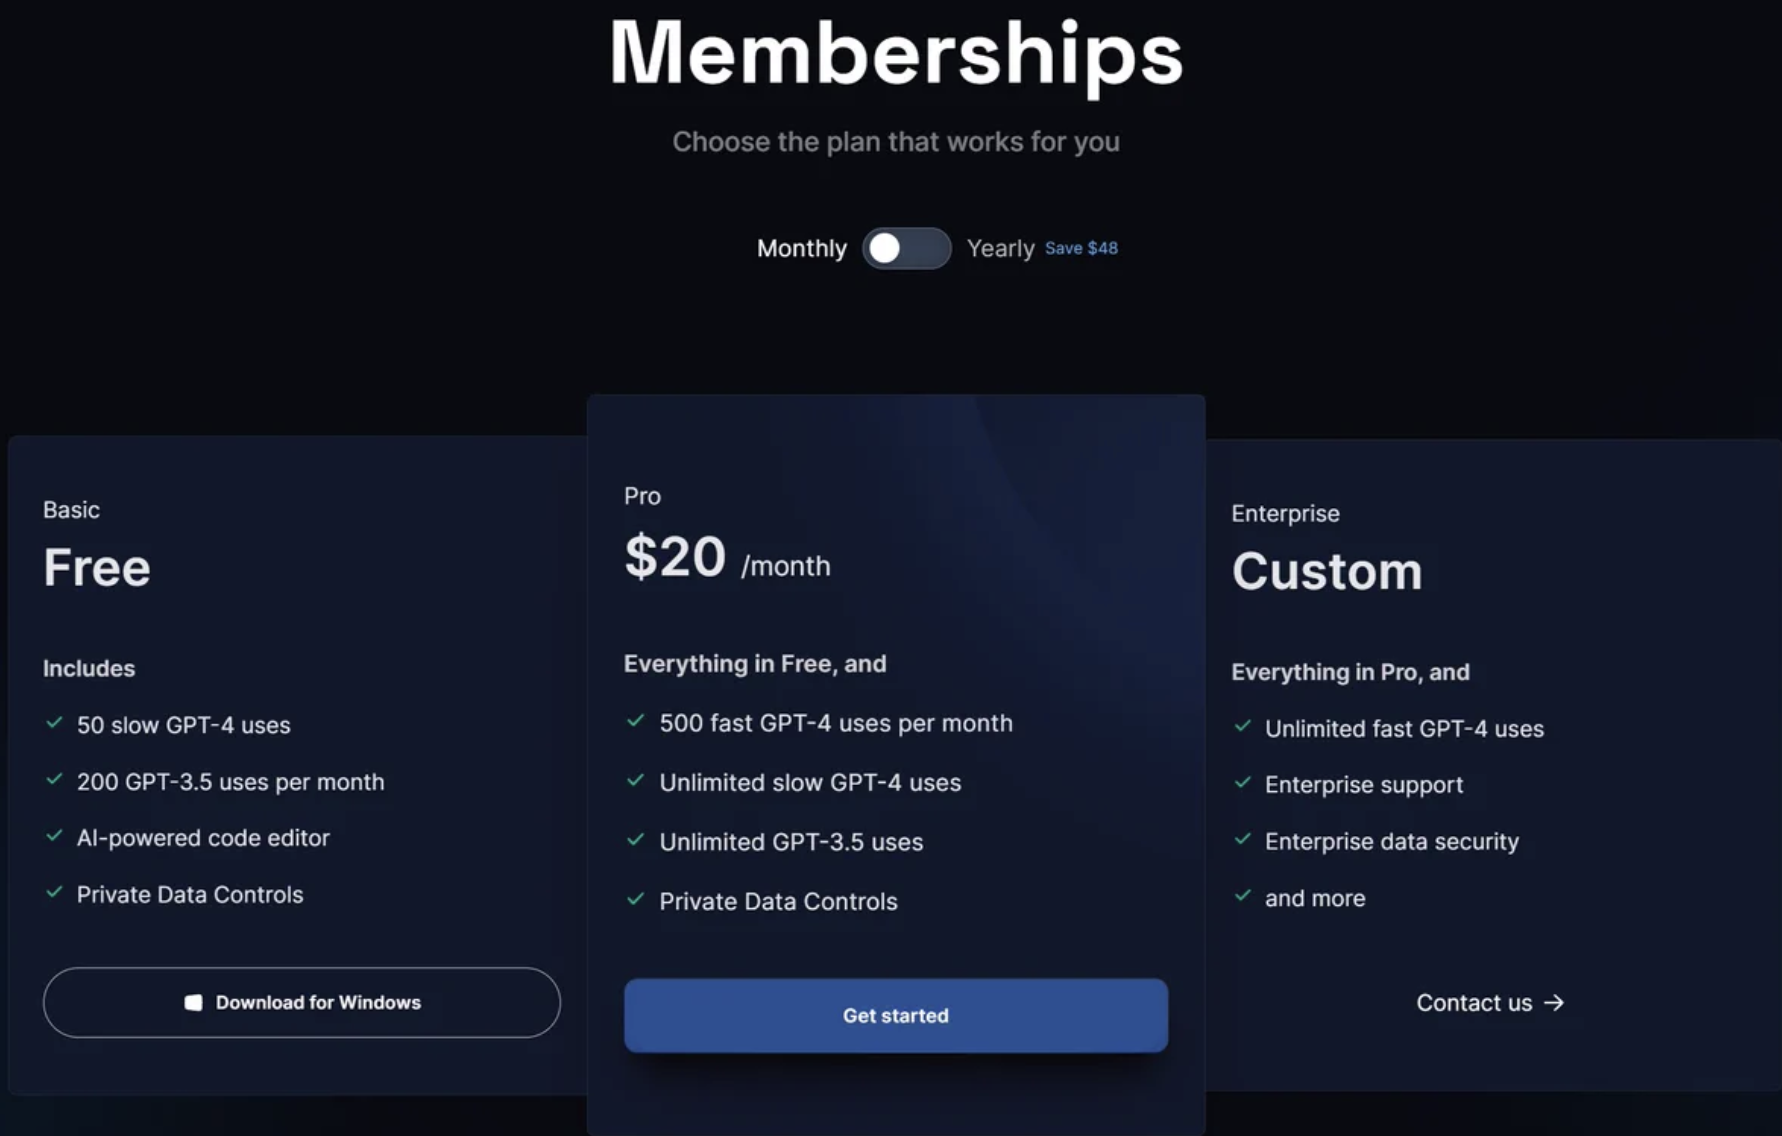Viewport: 1782px width, 1136px height.
Task: Click the checkmark beside 500 fast GPT-4 uses
Action: point(635,721)
